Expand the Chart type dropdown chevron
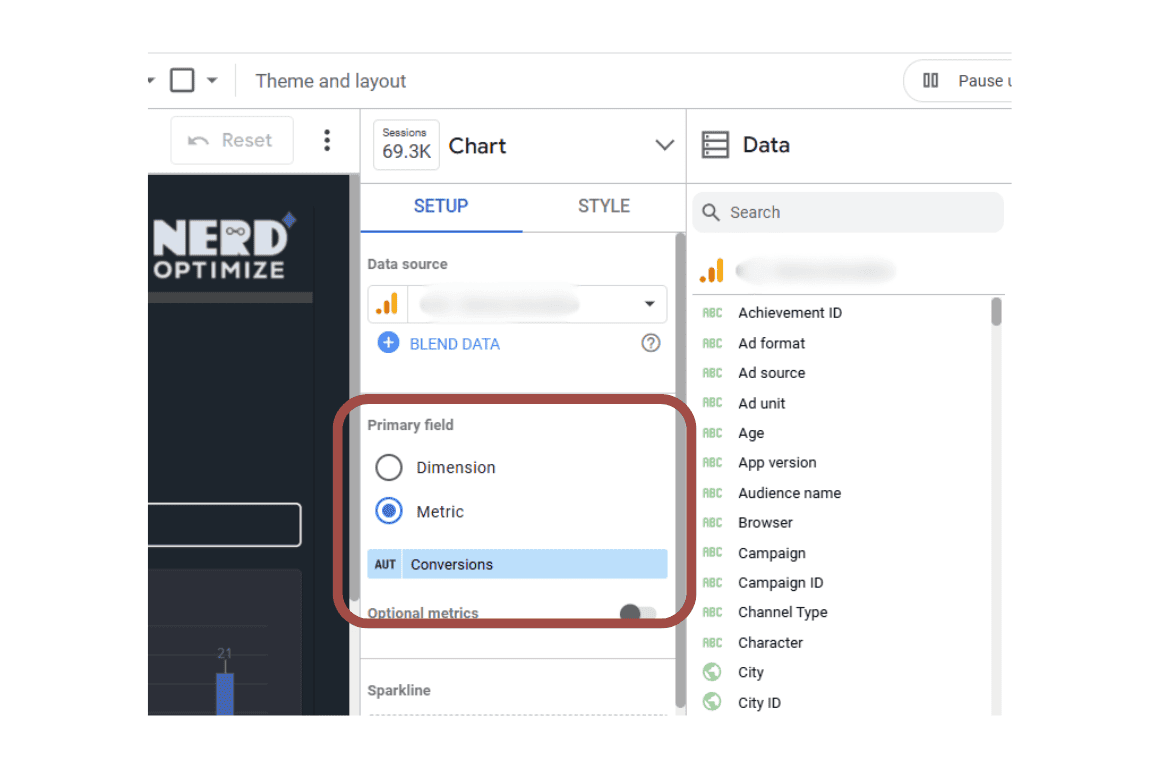The height and width of the screenshot is (760, 1160). pos(664,145)
